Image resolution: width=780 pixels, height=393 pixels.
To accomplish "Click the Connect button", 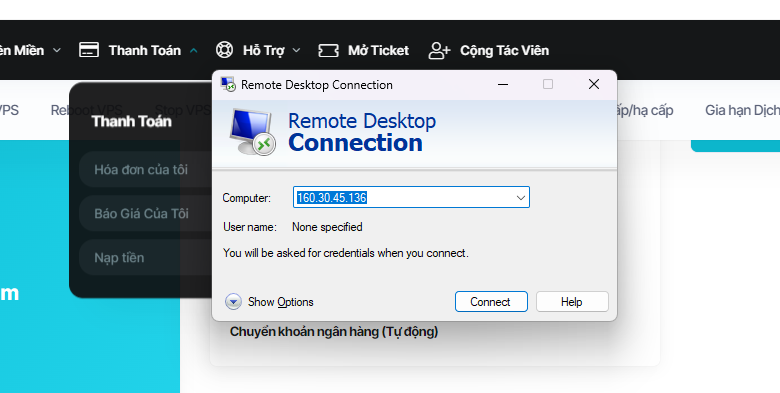I will 491,301.
